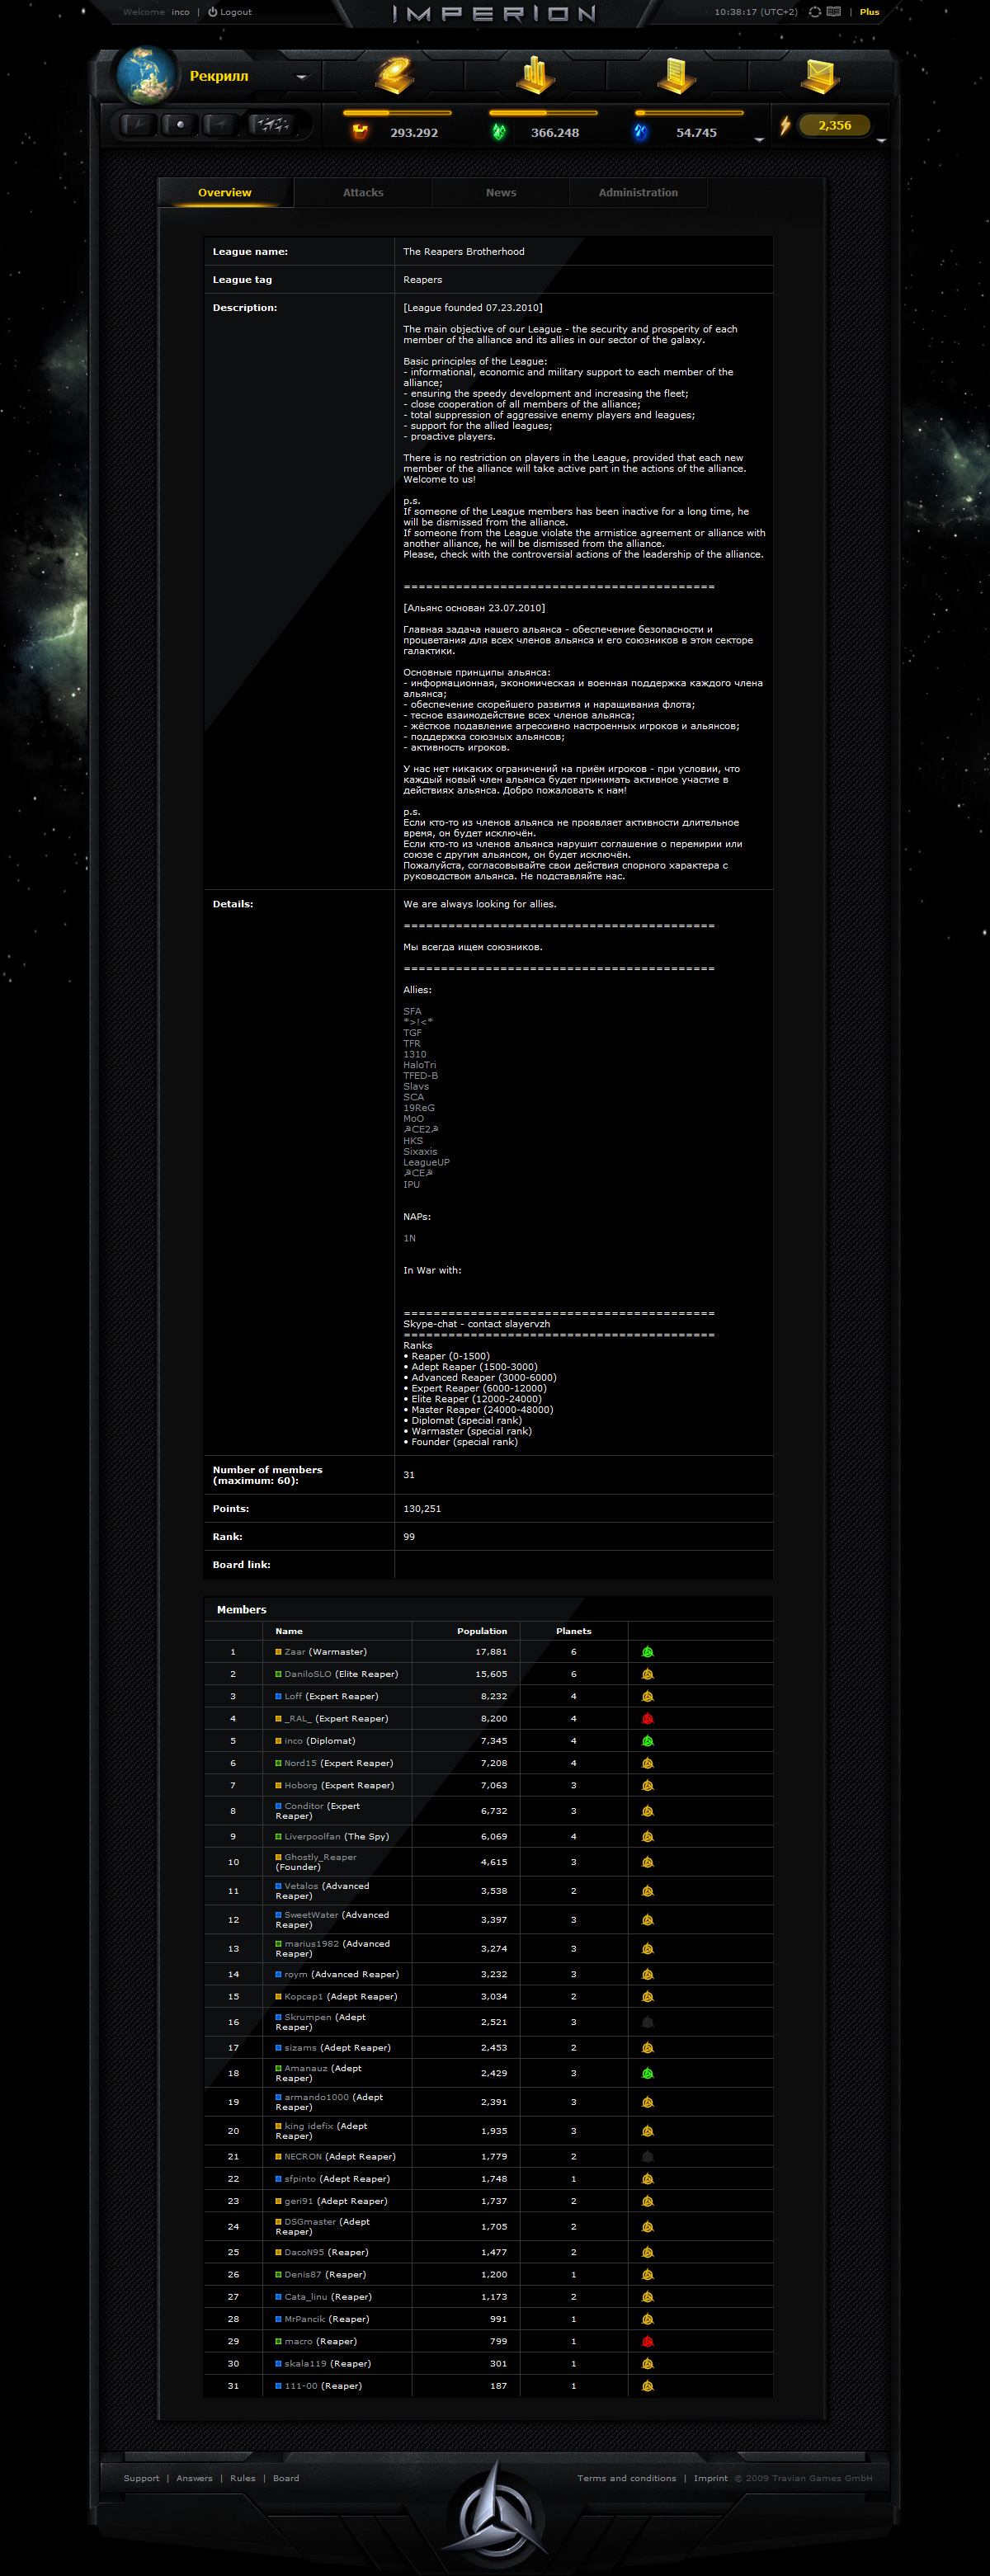This screenshot has width=990, height=2576.
Task: Click the Рекрилл planet globe thumbnail
Action: coord(146,75)
